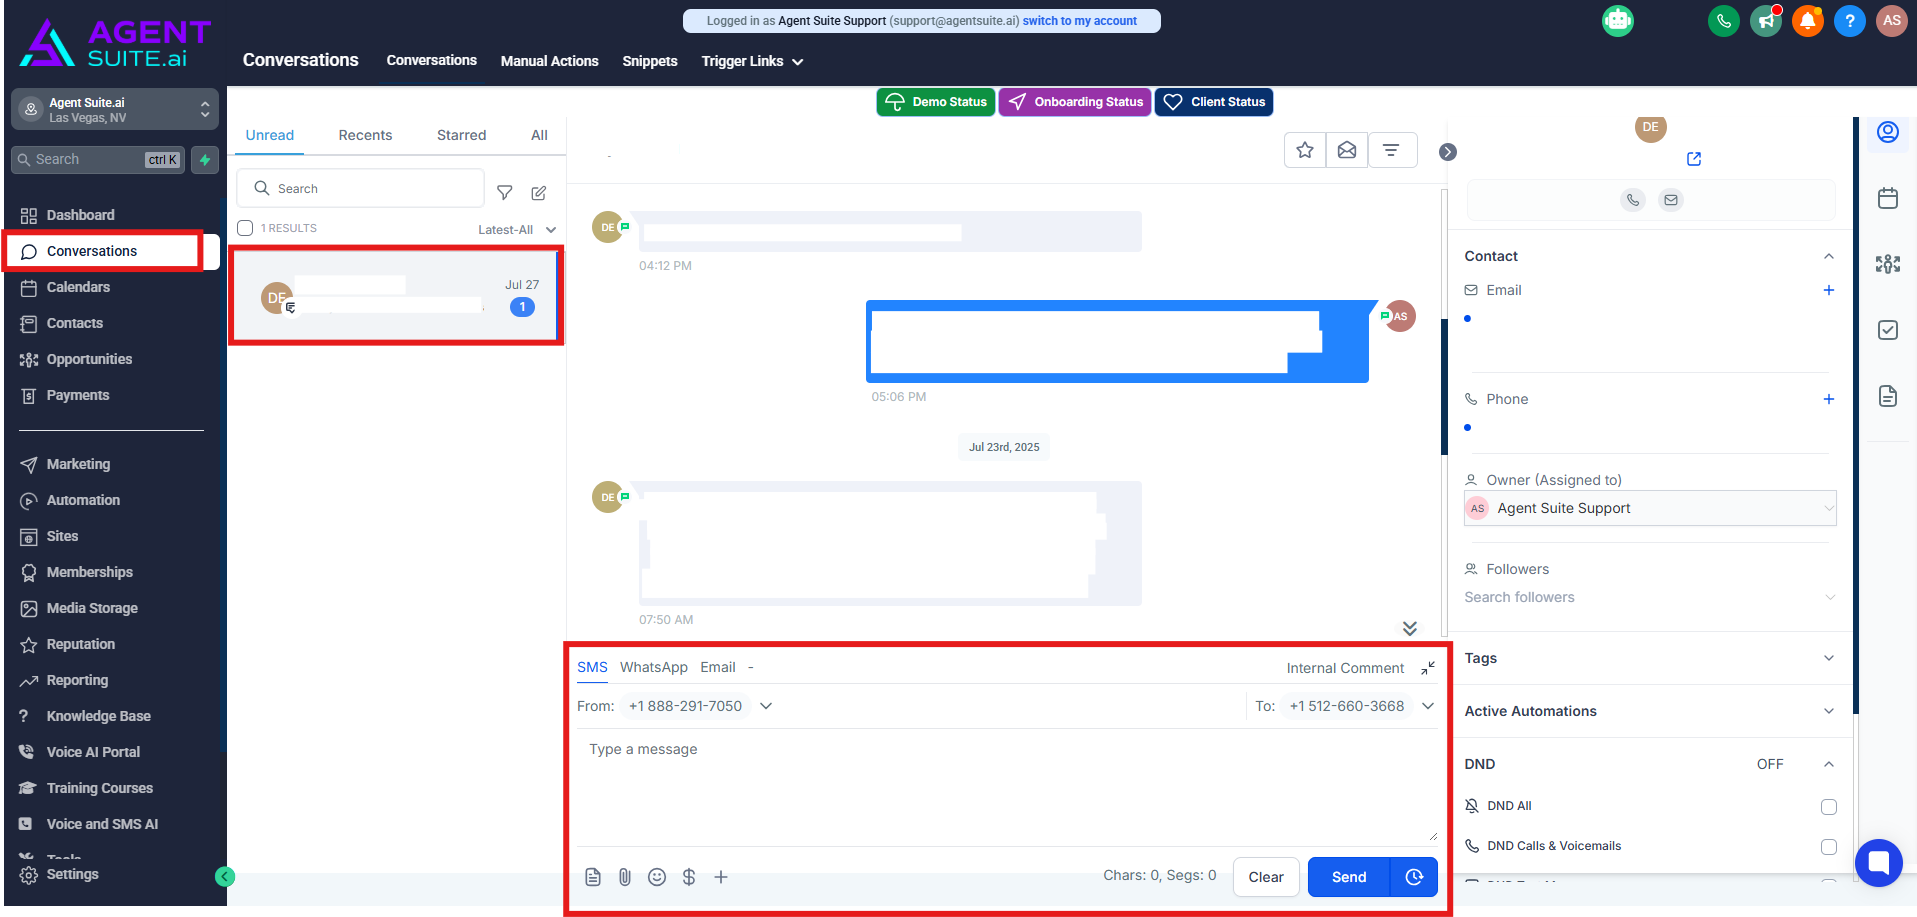Image resolution: width=1917 pixels, height=917 pixels.
Task: Open the orange notifications bell
Action: 1808,21
